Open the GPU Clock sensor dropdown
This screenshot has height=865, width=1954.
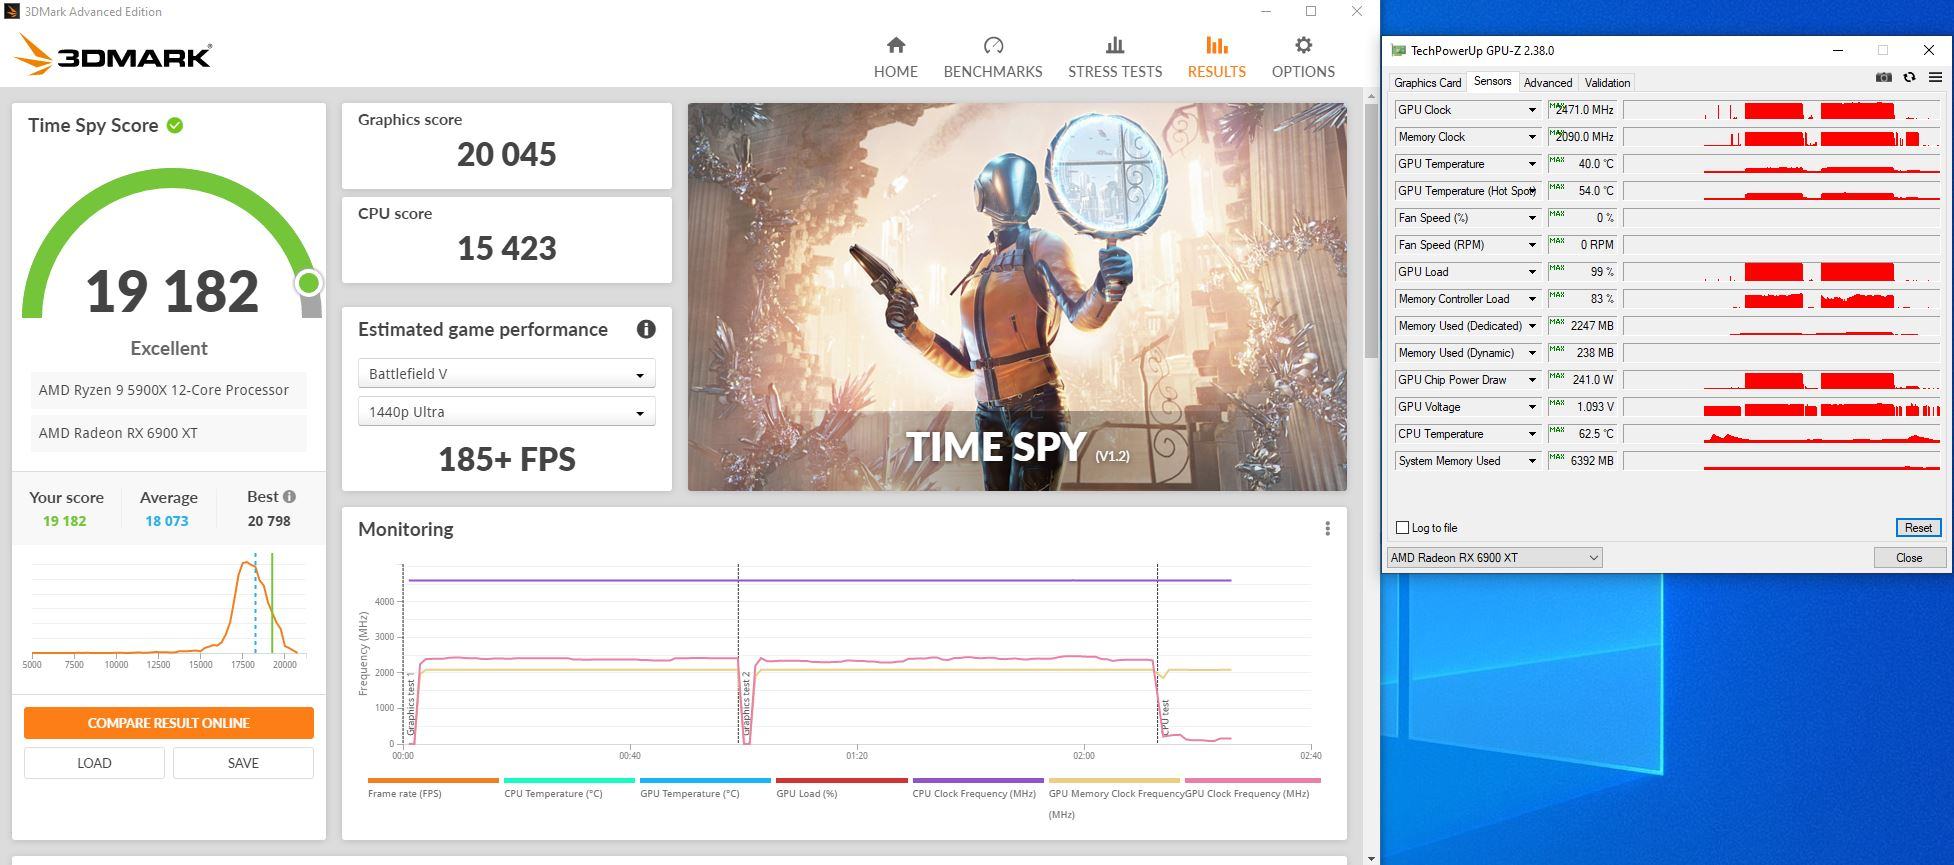tap(1531, 110)
